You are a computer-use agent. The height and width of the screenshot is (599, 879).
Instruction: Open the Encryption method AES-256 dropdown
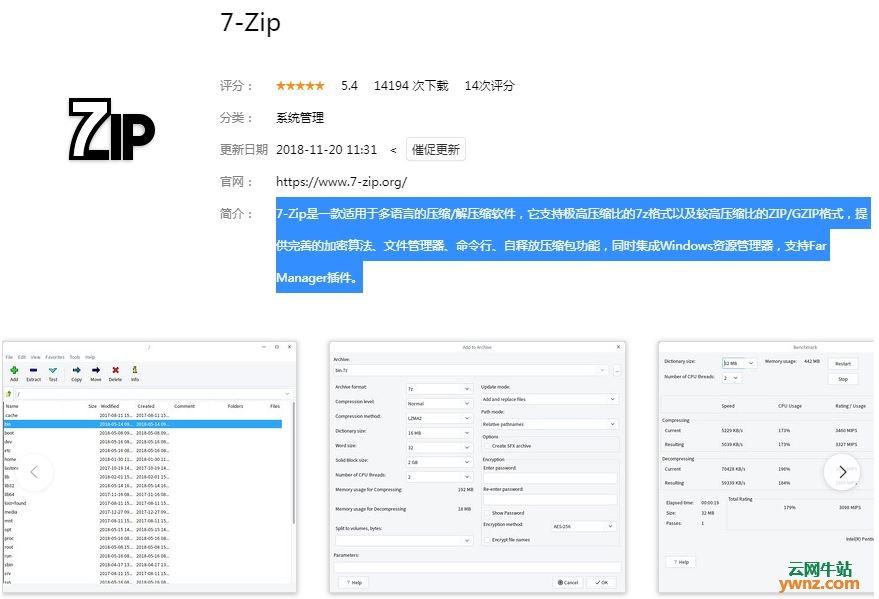(583, 526)
